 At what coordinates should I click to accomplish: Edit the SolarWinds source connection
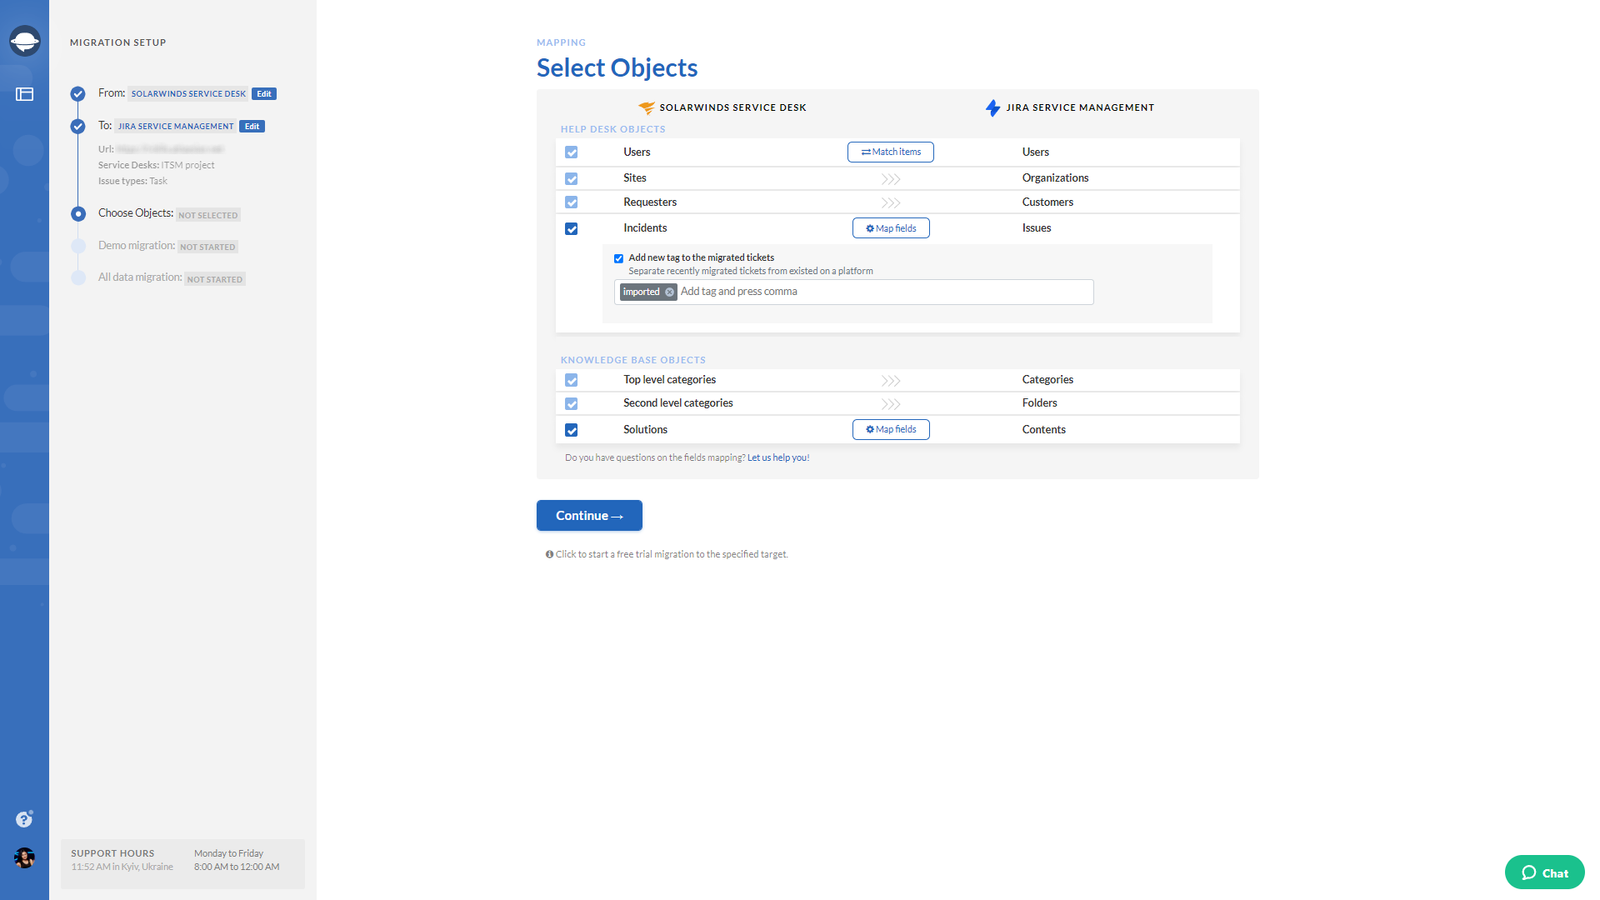point(264,94)
